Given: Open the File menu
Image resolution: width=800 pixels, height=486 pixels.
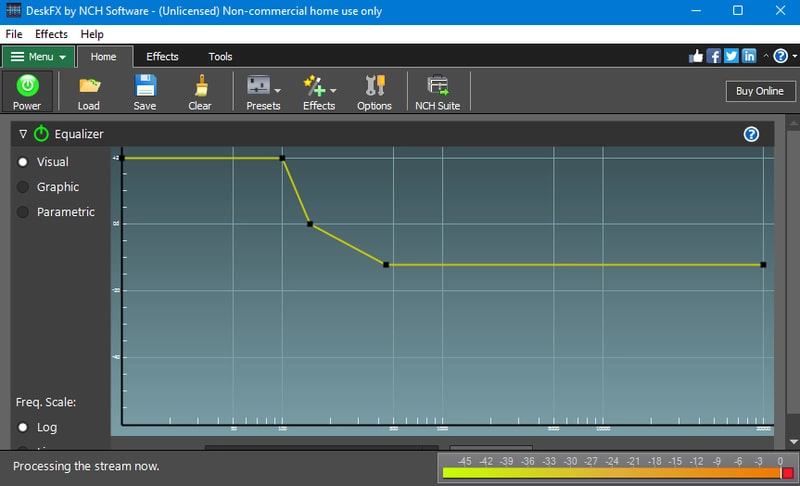Looking at the screenshot, I should [x=14, y=34].
